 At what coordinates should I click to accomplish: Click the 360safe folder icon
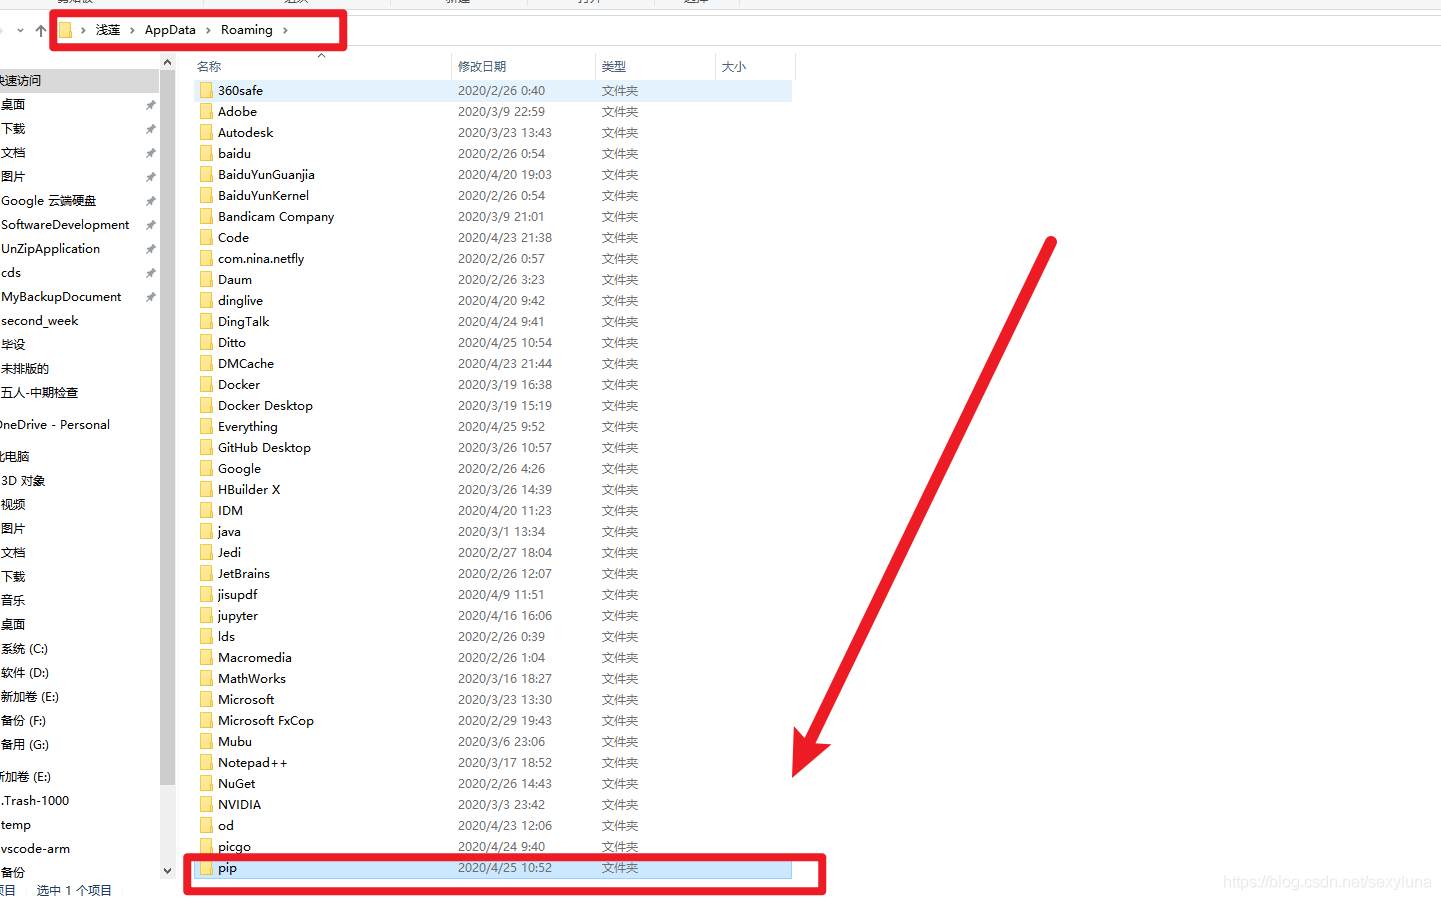point(206,91)
